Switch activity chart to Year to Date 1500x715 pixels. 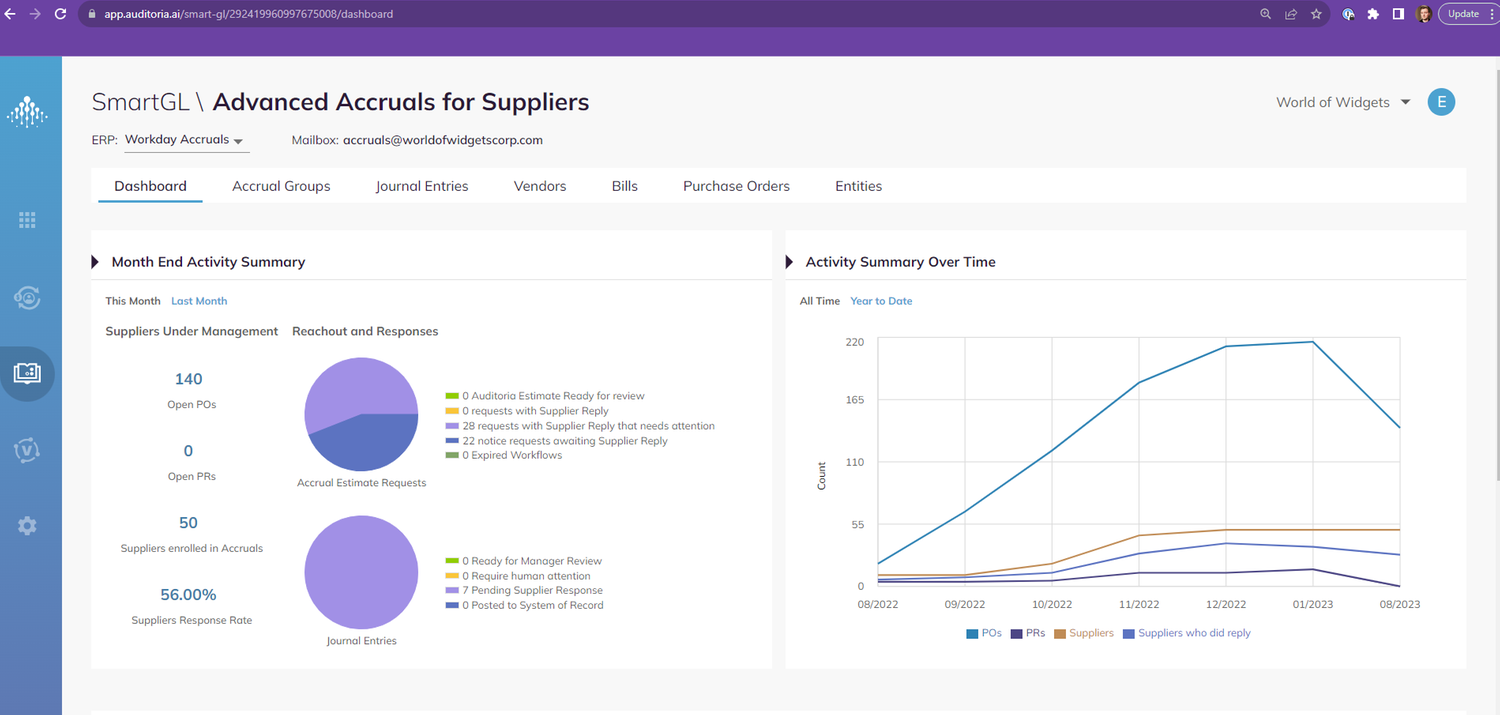[880, 300]
